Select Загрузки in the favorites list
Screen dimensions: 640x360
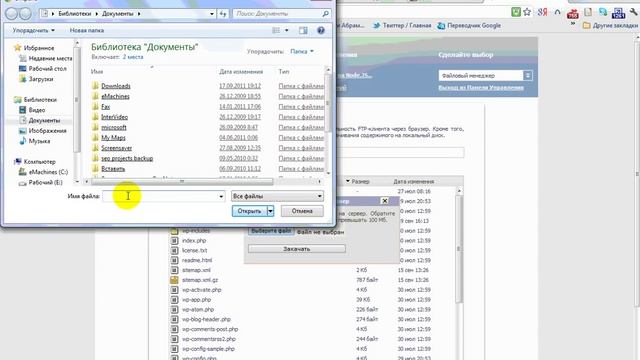click(x=36, y=79)
